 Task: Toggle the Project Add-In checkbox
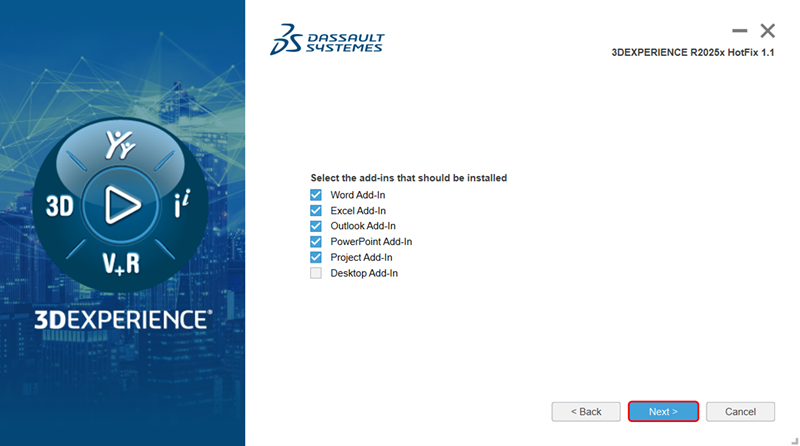click(x=316, y=257)
